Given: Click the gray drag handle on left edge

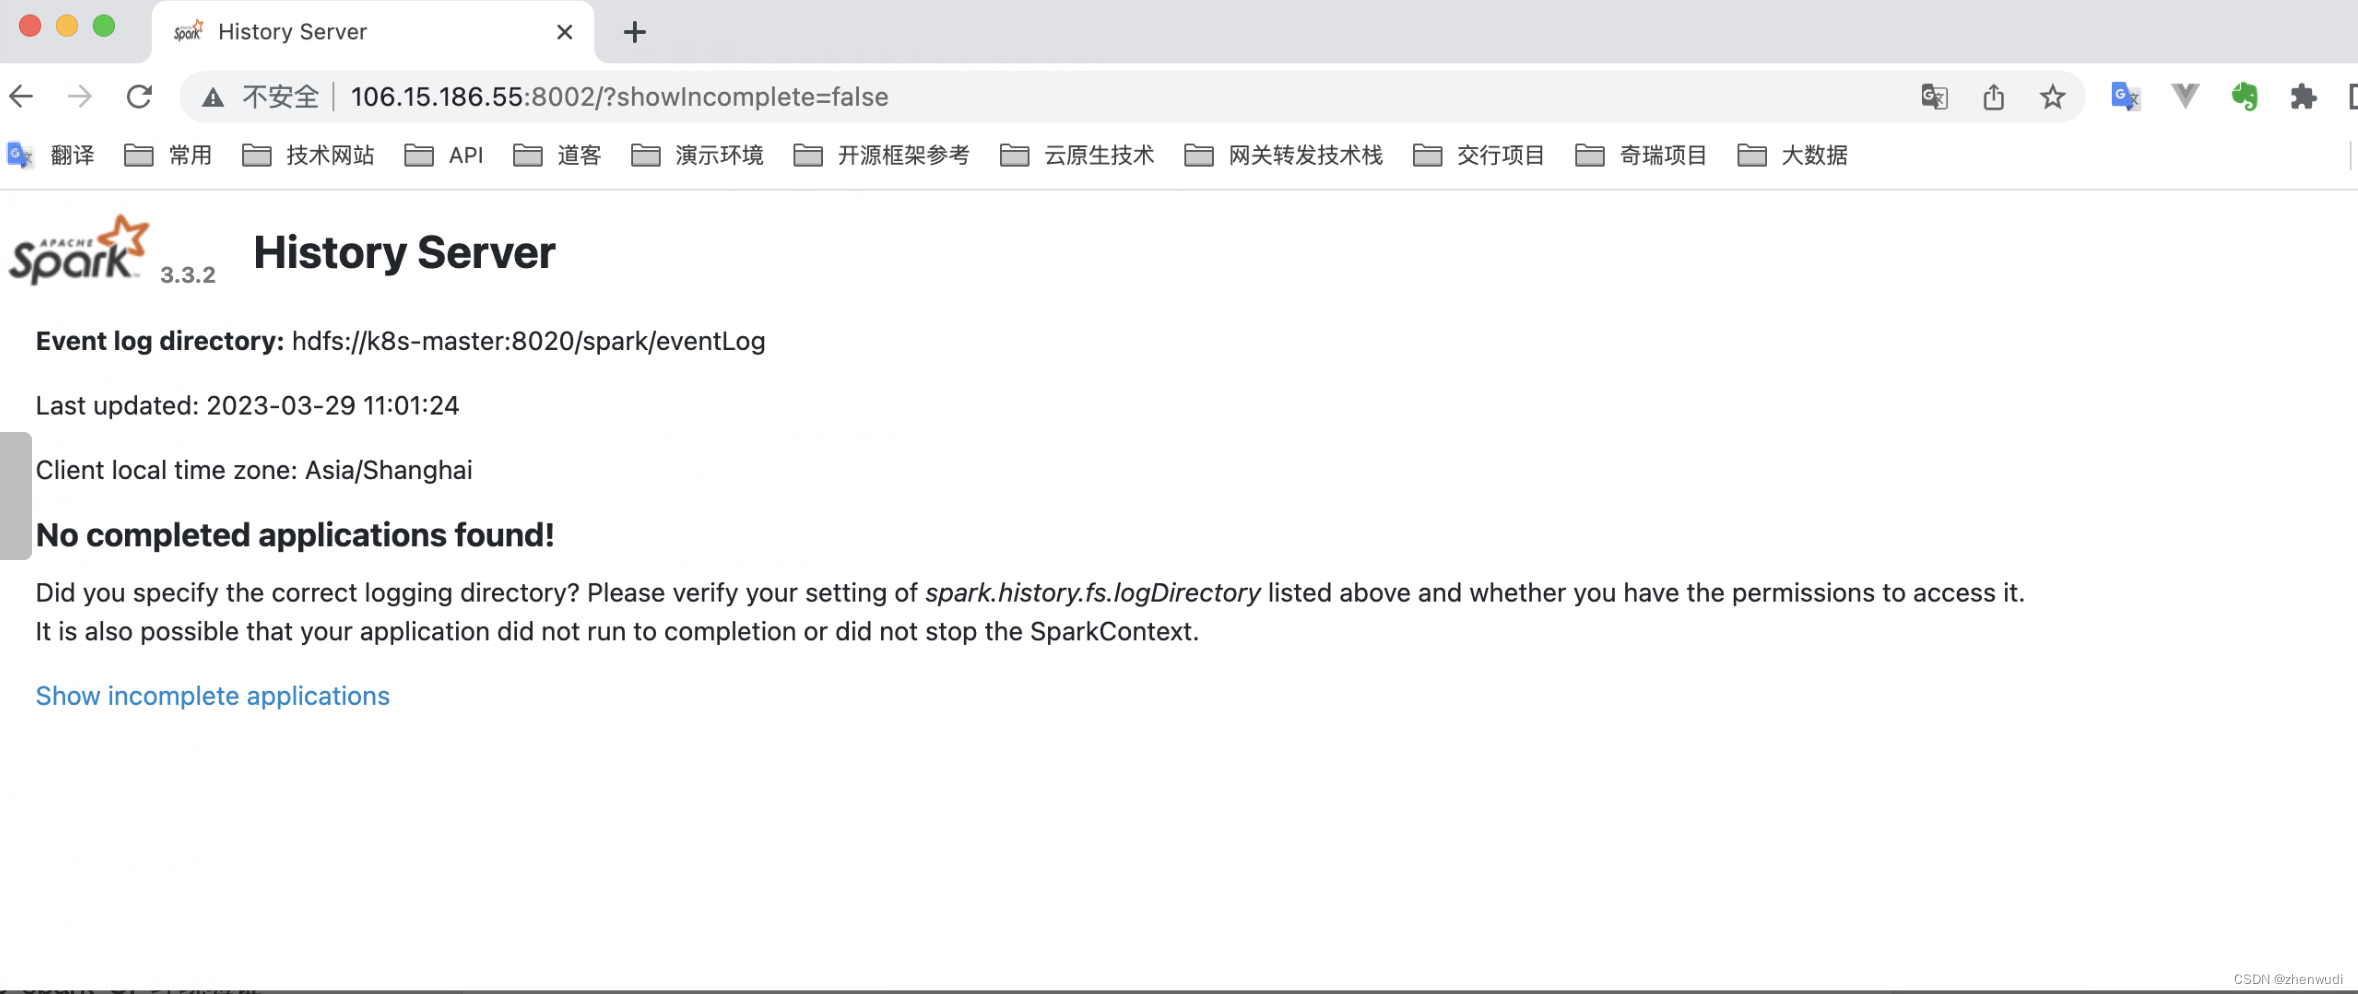Looking at the screenshot, I should (15, 495).
